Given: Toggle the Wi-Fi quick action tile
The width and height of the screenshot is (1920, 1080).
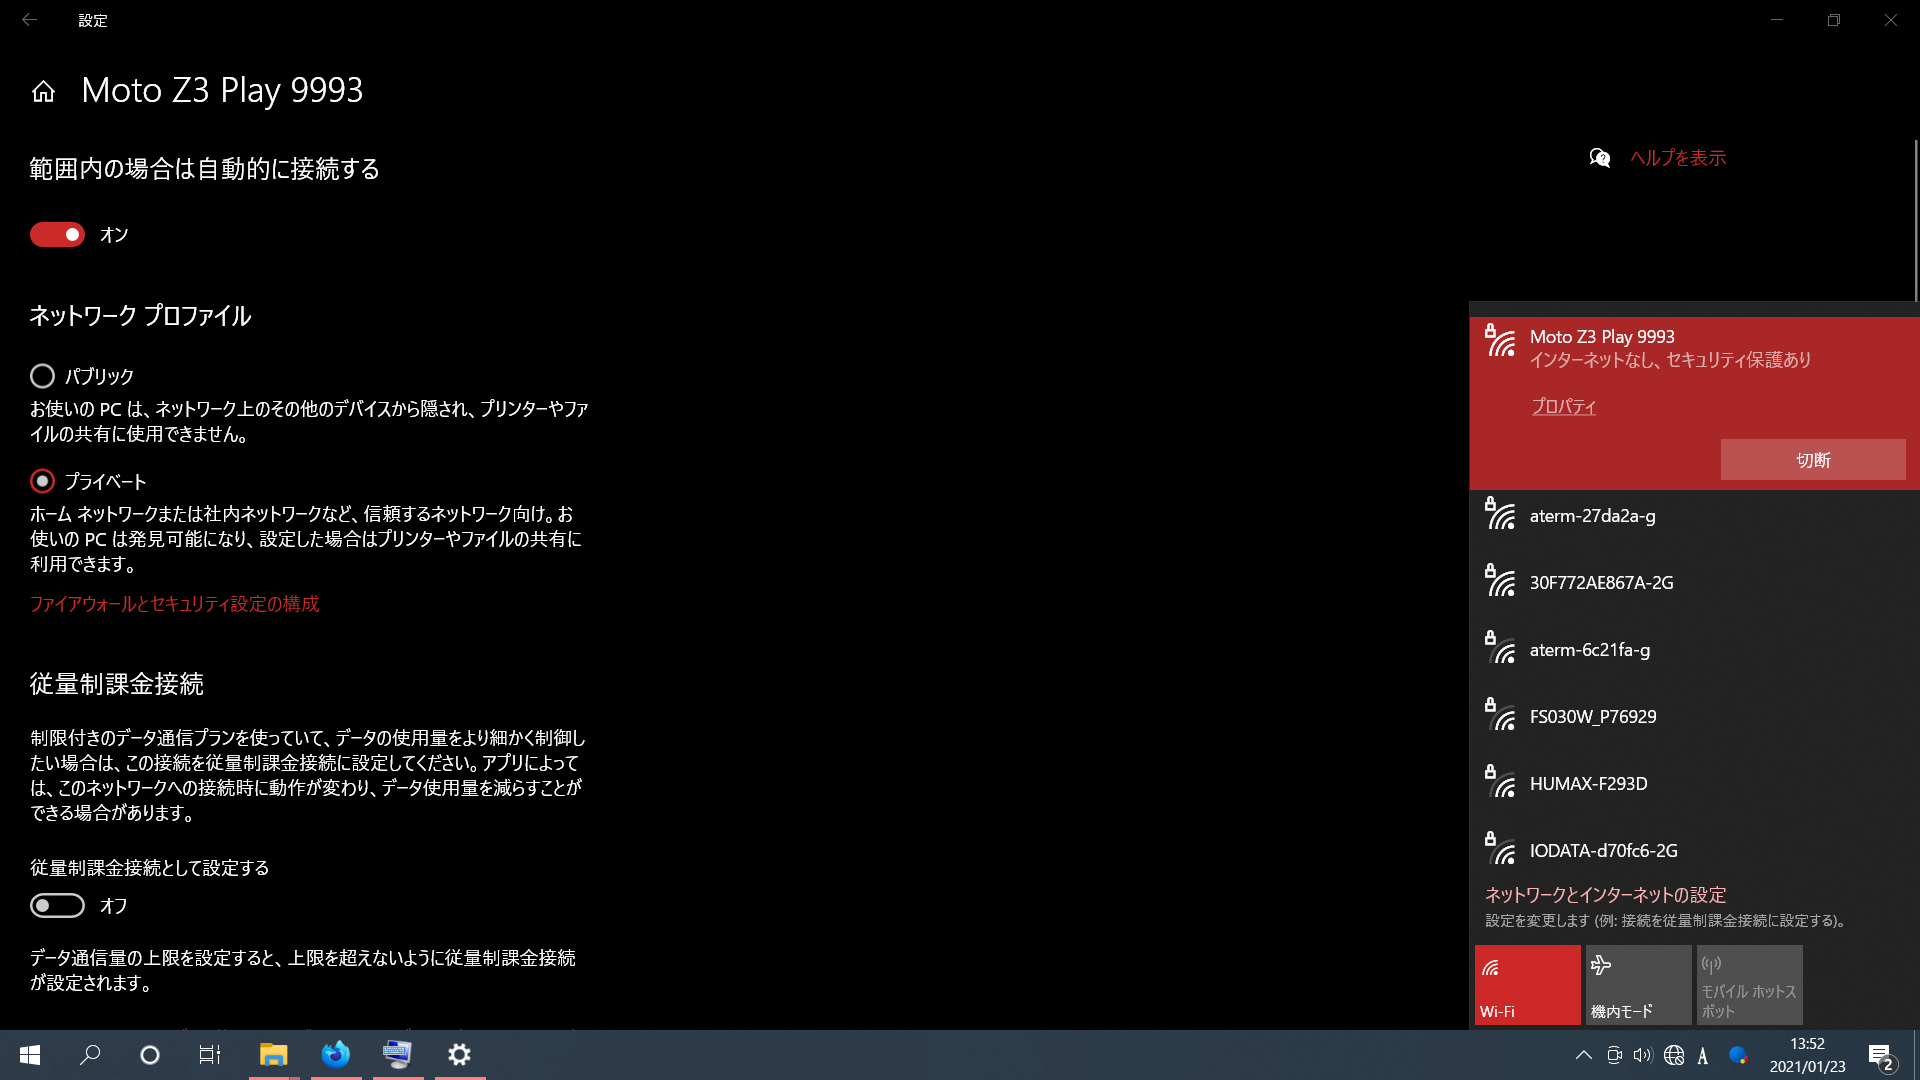Looking at the screenshot, I should tap(1528, 985).
